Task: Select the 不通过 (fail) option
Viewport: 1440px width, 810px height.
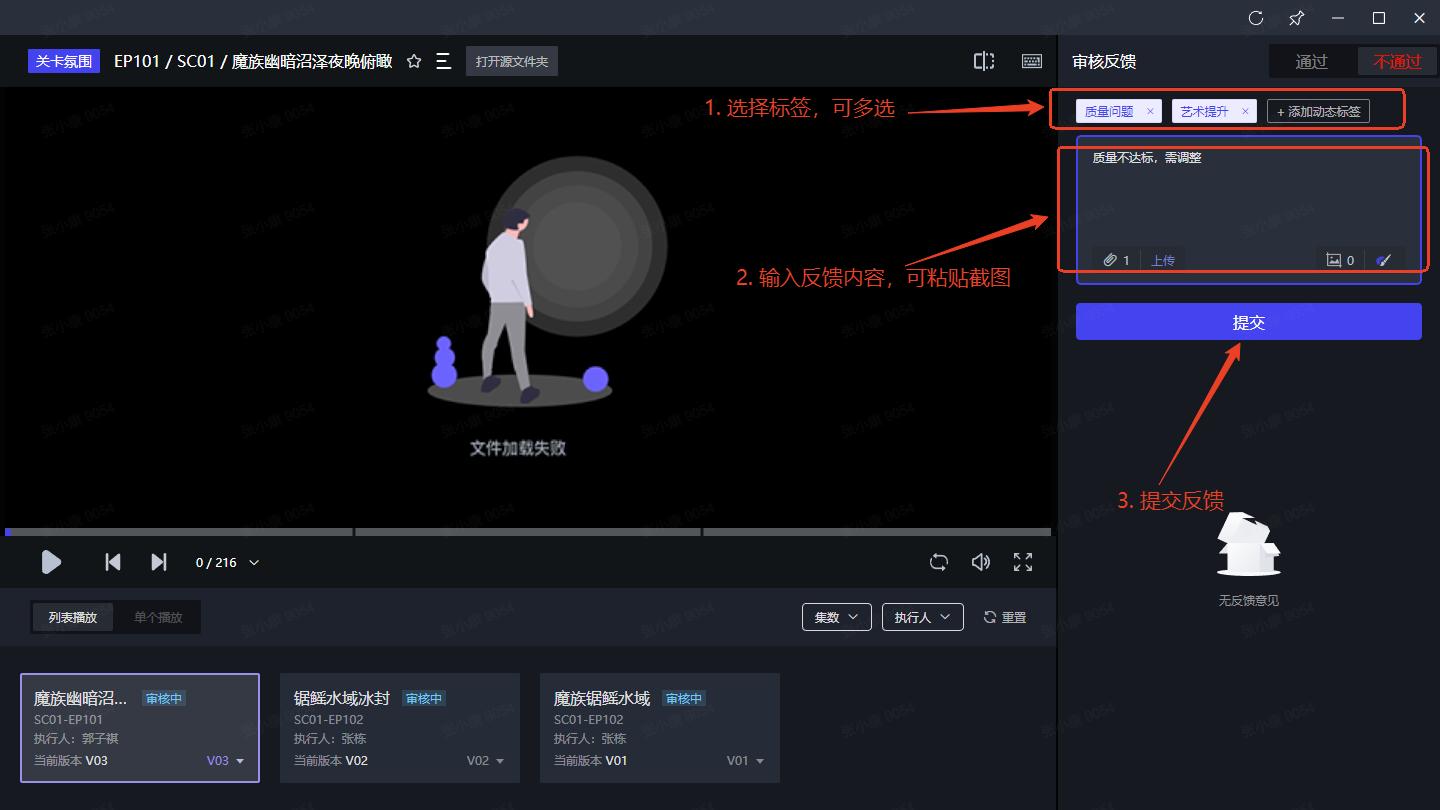Action: point(1397,62)
